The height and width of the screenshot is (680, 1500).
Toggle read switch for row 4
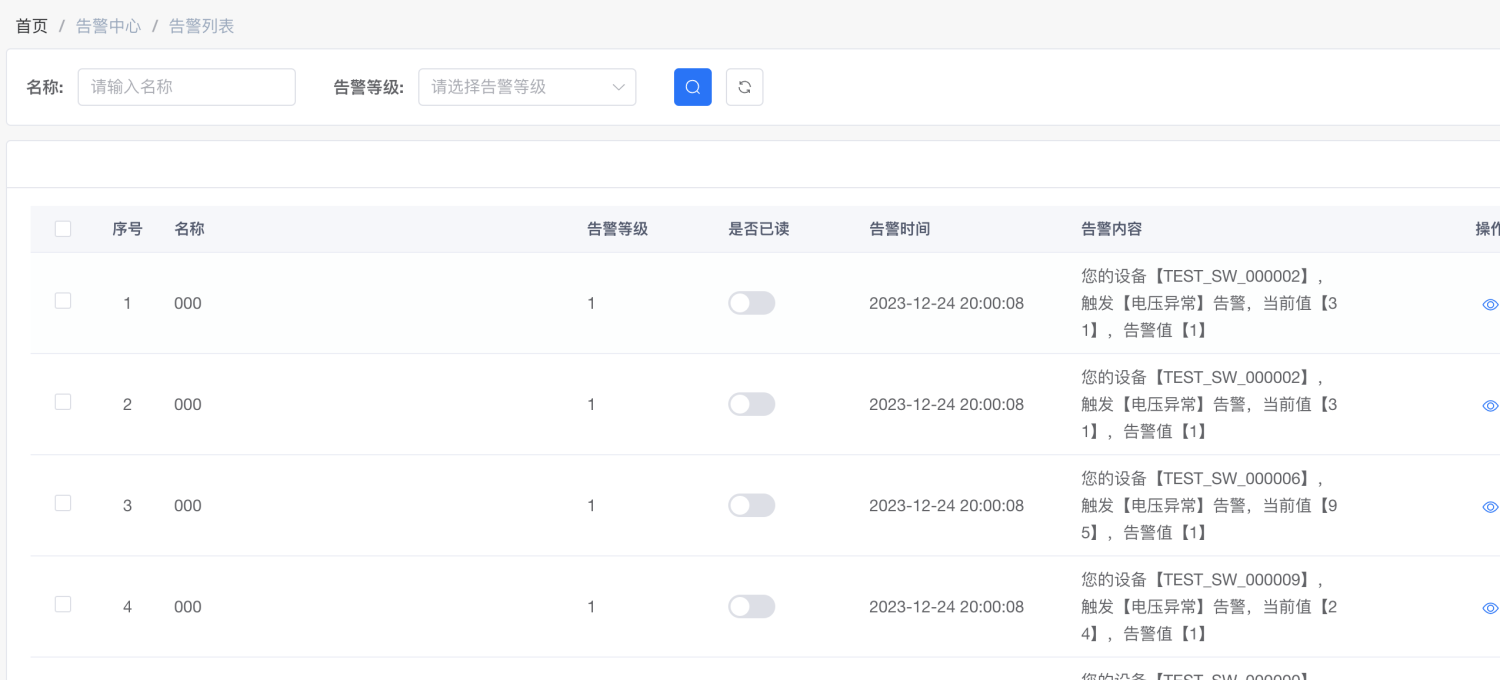pos(751,606)
